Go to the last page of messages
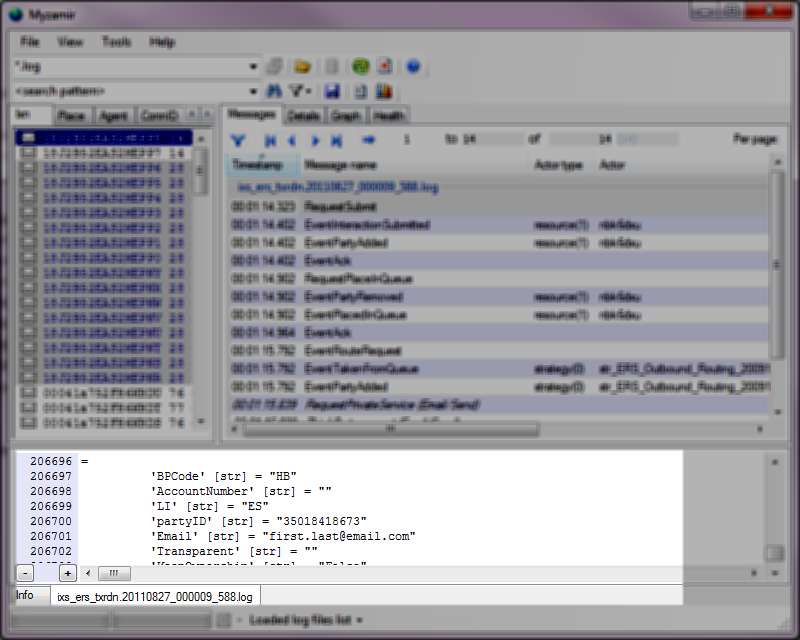The height and width of the screenshot is (640, 800). point(337,140)
